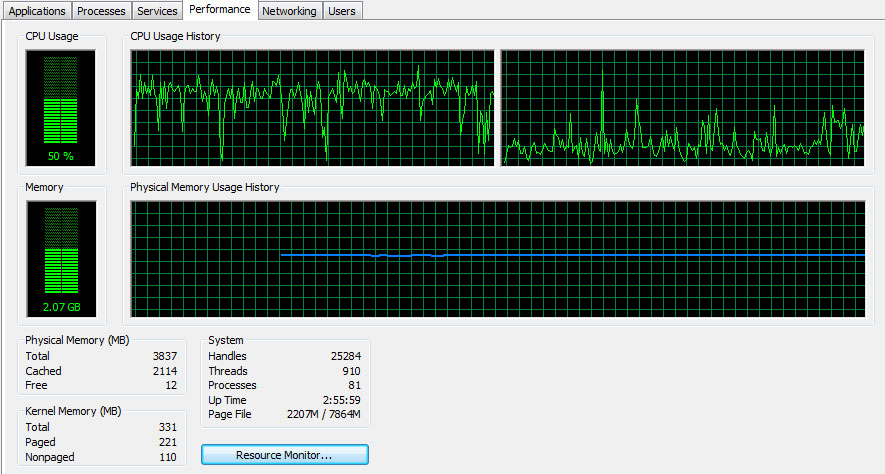The width and height of the screenshot is (885, 474).
Task: Click the CPU Usage History label
Action: 175,36
